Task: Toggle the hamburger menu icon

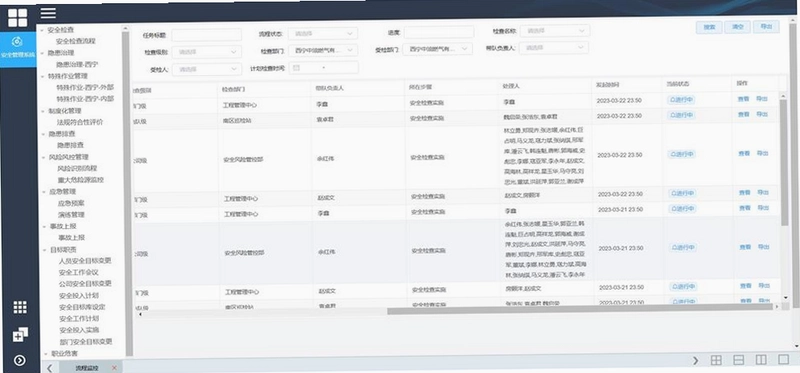Action: pyautogui.click(x=48, y=13)
